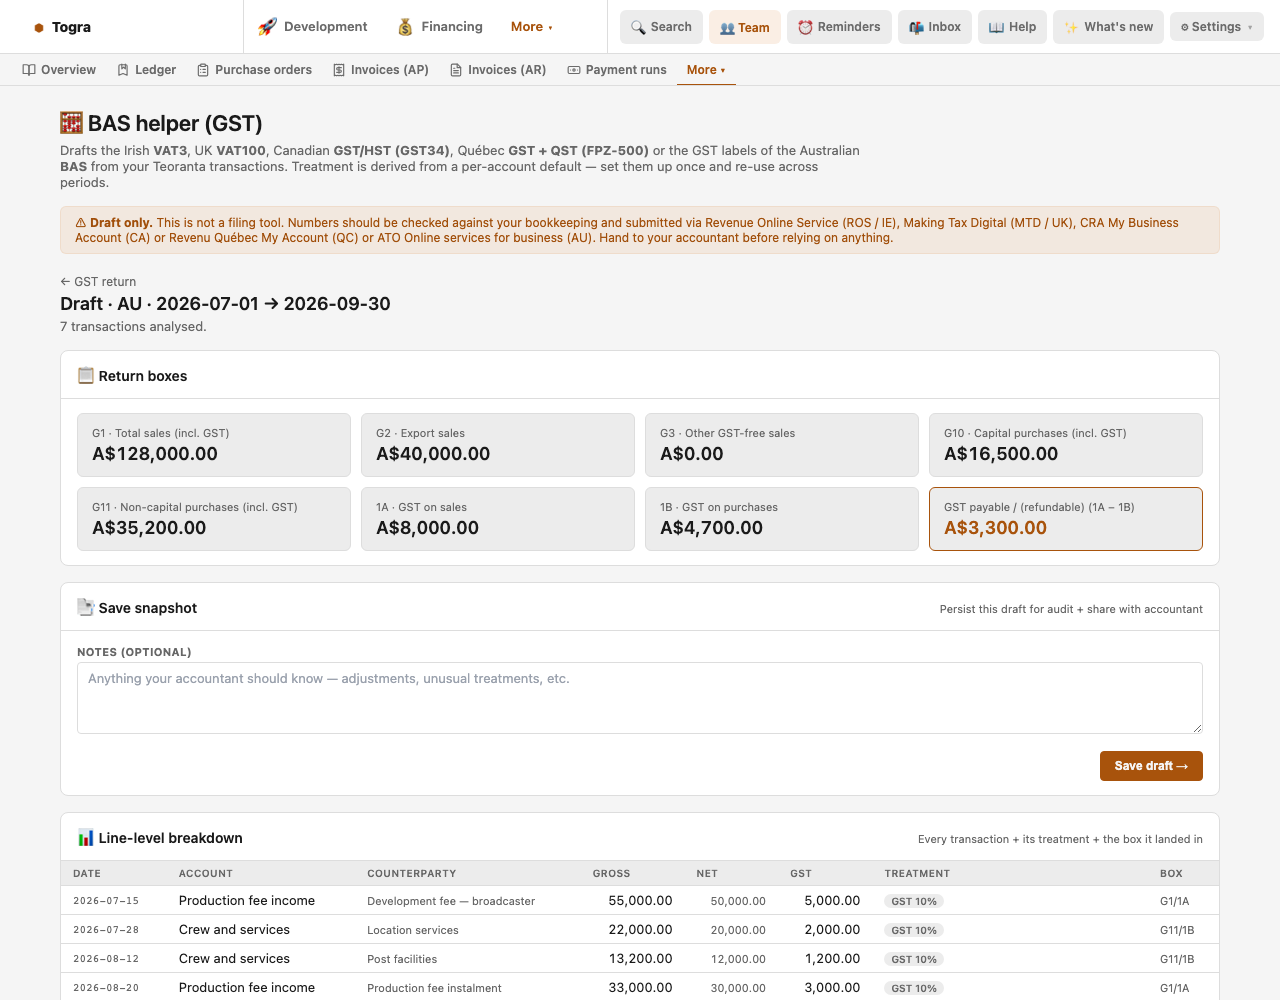Image resolution: width=1280 pixels, height=1000 pixels.
Task: Switch to the Ledger tab
Action: [x=147, y=70]
